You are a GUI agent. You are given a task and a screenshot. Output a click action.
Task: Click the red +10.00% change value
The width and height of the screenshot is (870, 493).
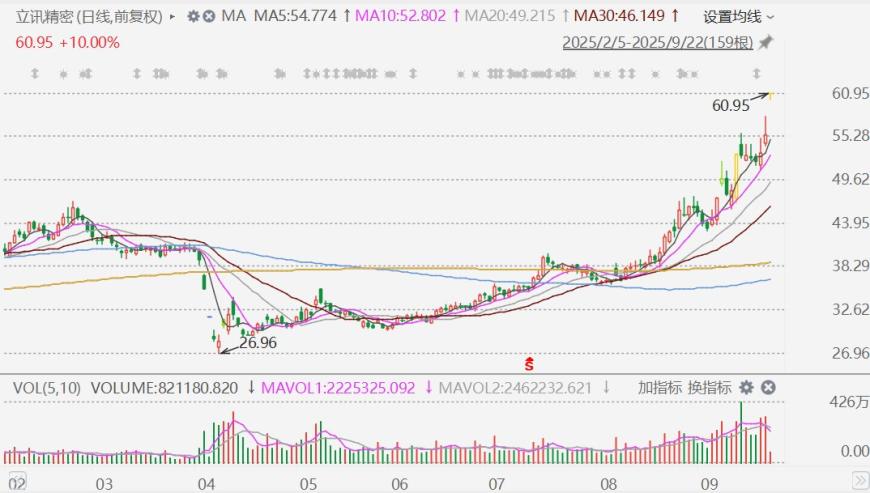coord(89,43)
